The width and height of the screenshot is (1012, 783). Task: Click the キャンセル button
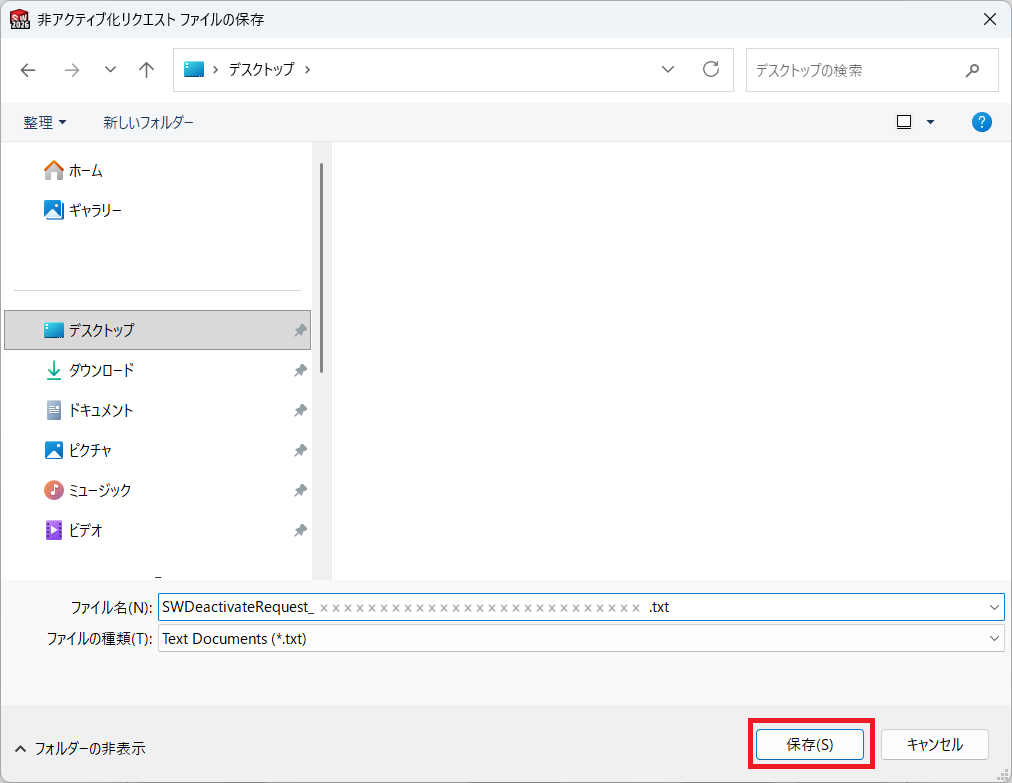(x=935, y=744)
